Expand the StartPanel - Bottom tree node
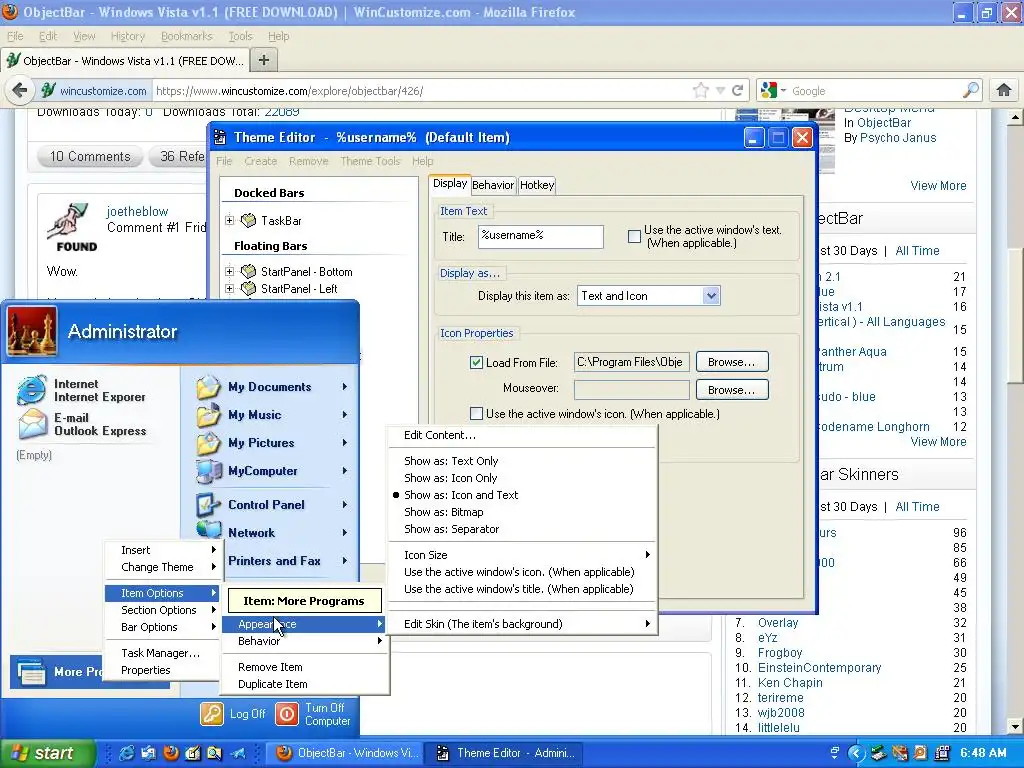Screen dimensions: 1024x768 click(x=229, y=271)
